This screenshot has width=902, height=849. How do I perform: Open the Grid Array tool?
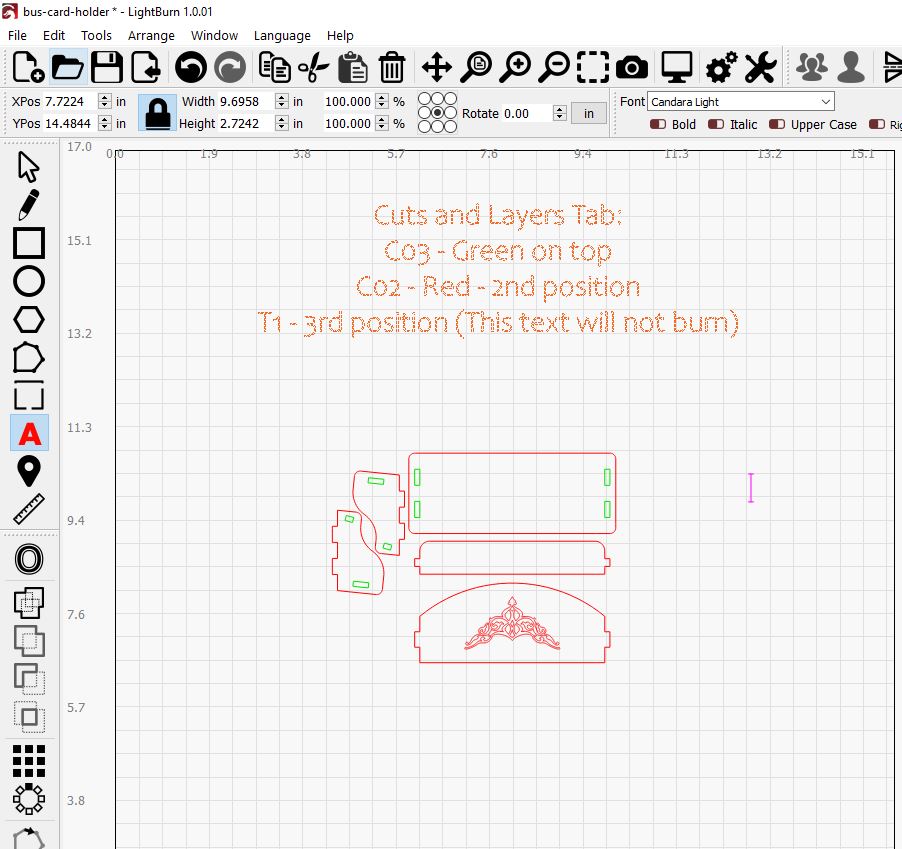tap(29, 761)
